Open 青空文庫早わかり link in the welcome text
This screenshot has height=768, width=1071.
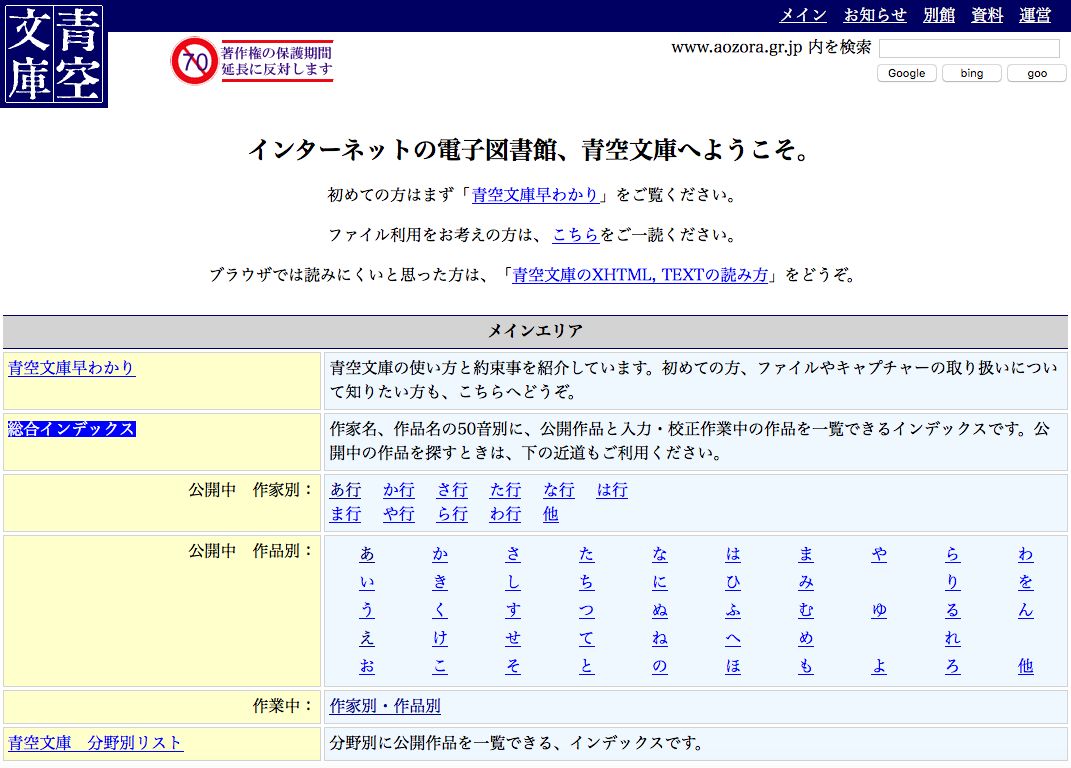coord(536,195)
